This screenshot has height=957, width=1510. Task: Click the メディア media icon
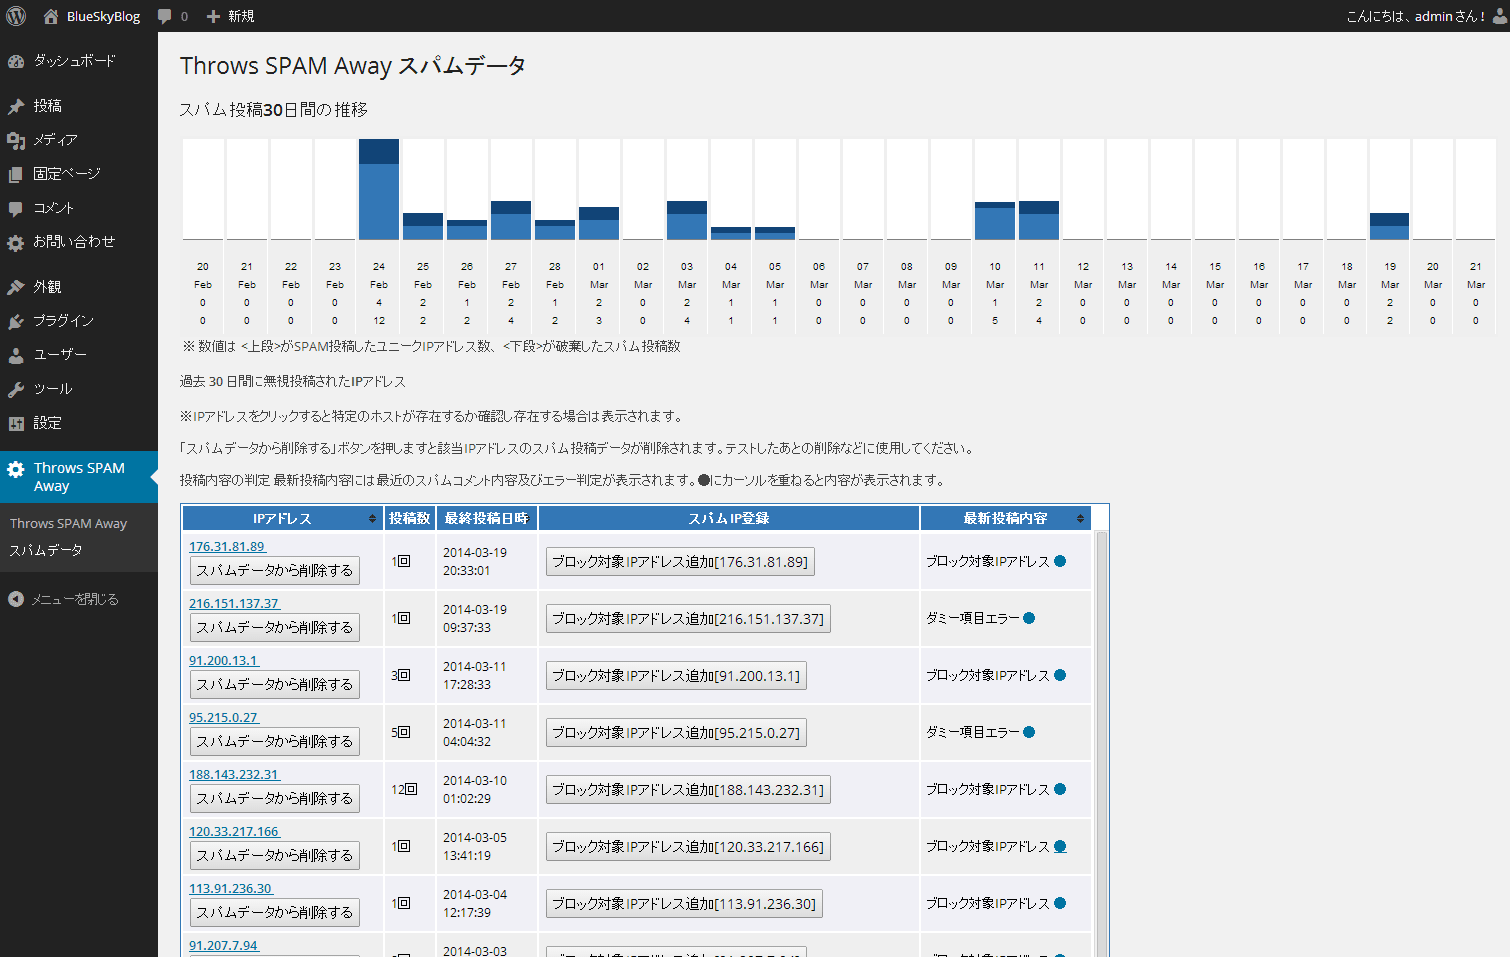[16, 140]
